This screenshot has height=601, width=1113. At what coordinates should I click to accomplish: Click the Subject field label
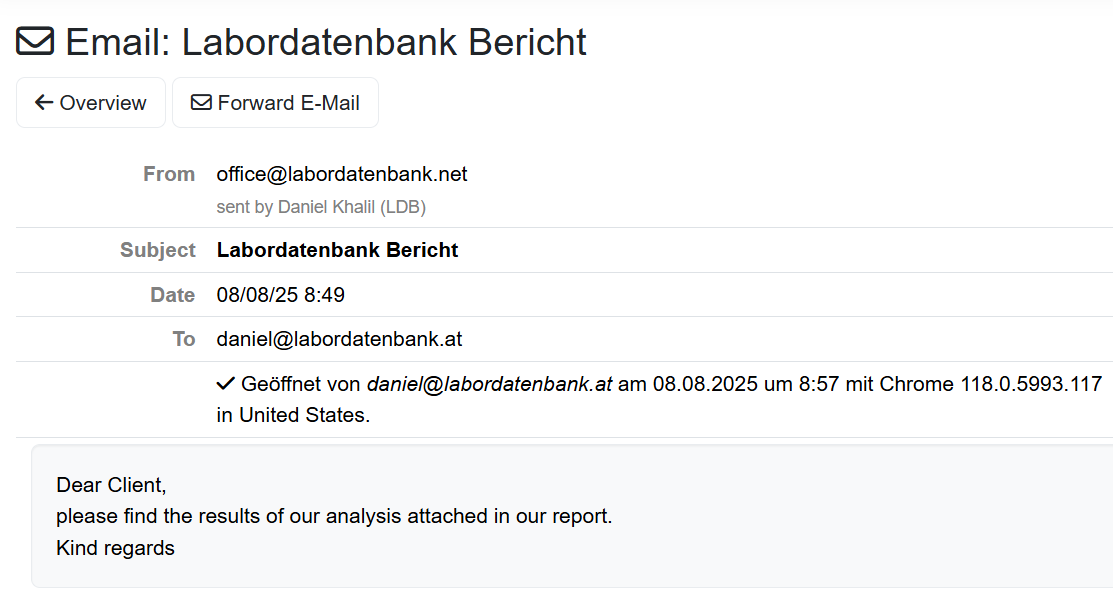click(158, 250)
